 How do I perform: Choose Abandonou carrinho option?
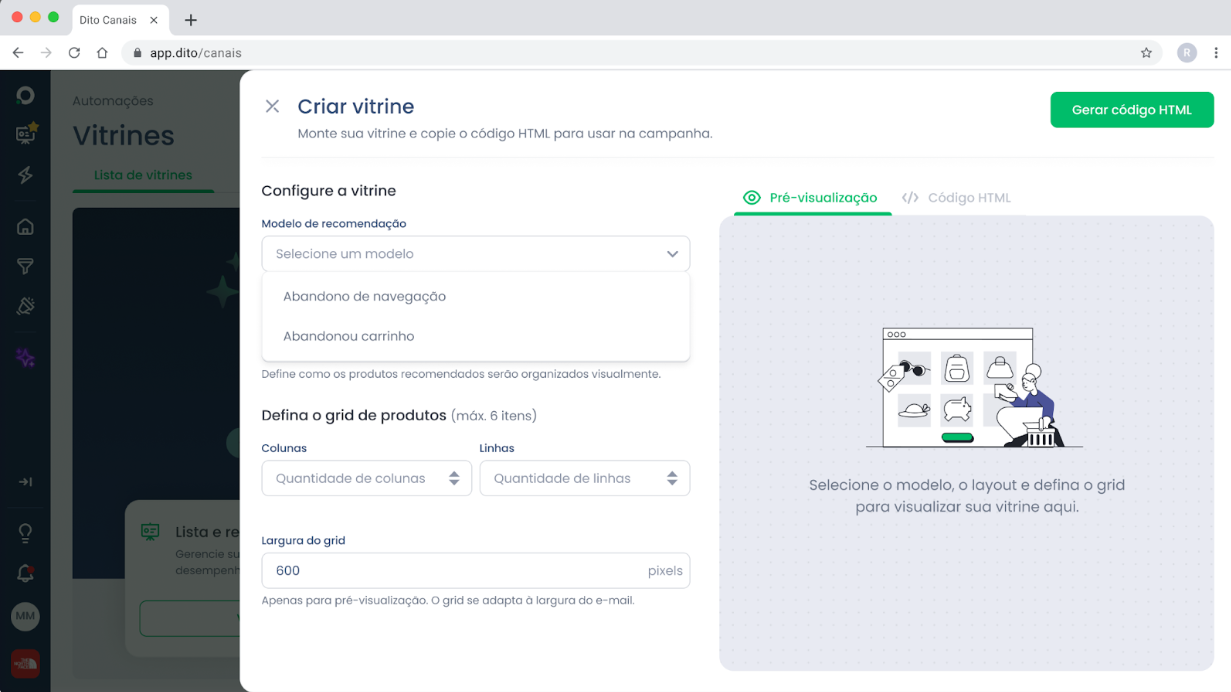pyautogui.click(x=476, y=336)
